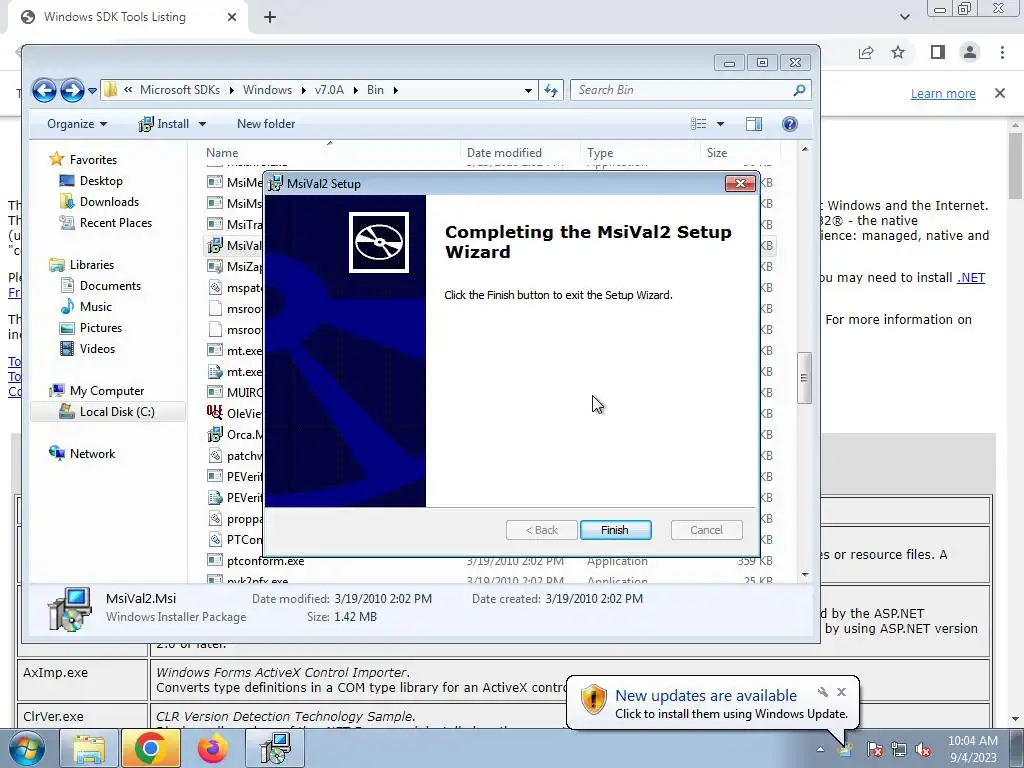This screenshot has width=1024, height=768.
Task: Click the disabled Back button in wizard
Action: point(541,530)
